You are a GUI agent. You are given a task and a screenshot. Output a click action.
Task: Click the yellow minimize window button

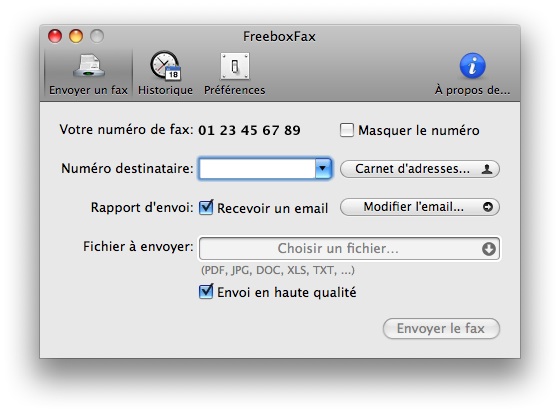tap(76, 36)
